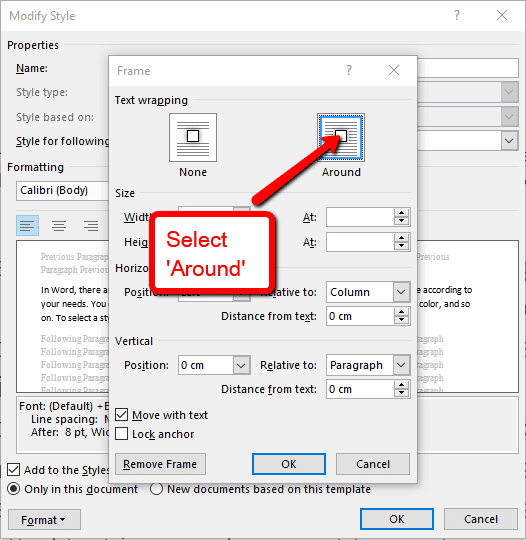Viewport: 526px width, 540px height.
Task: Click the Remove Frame button
Action: point(160,464)
